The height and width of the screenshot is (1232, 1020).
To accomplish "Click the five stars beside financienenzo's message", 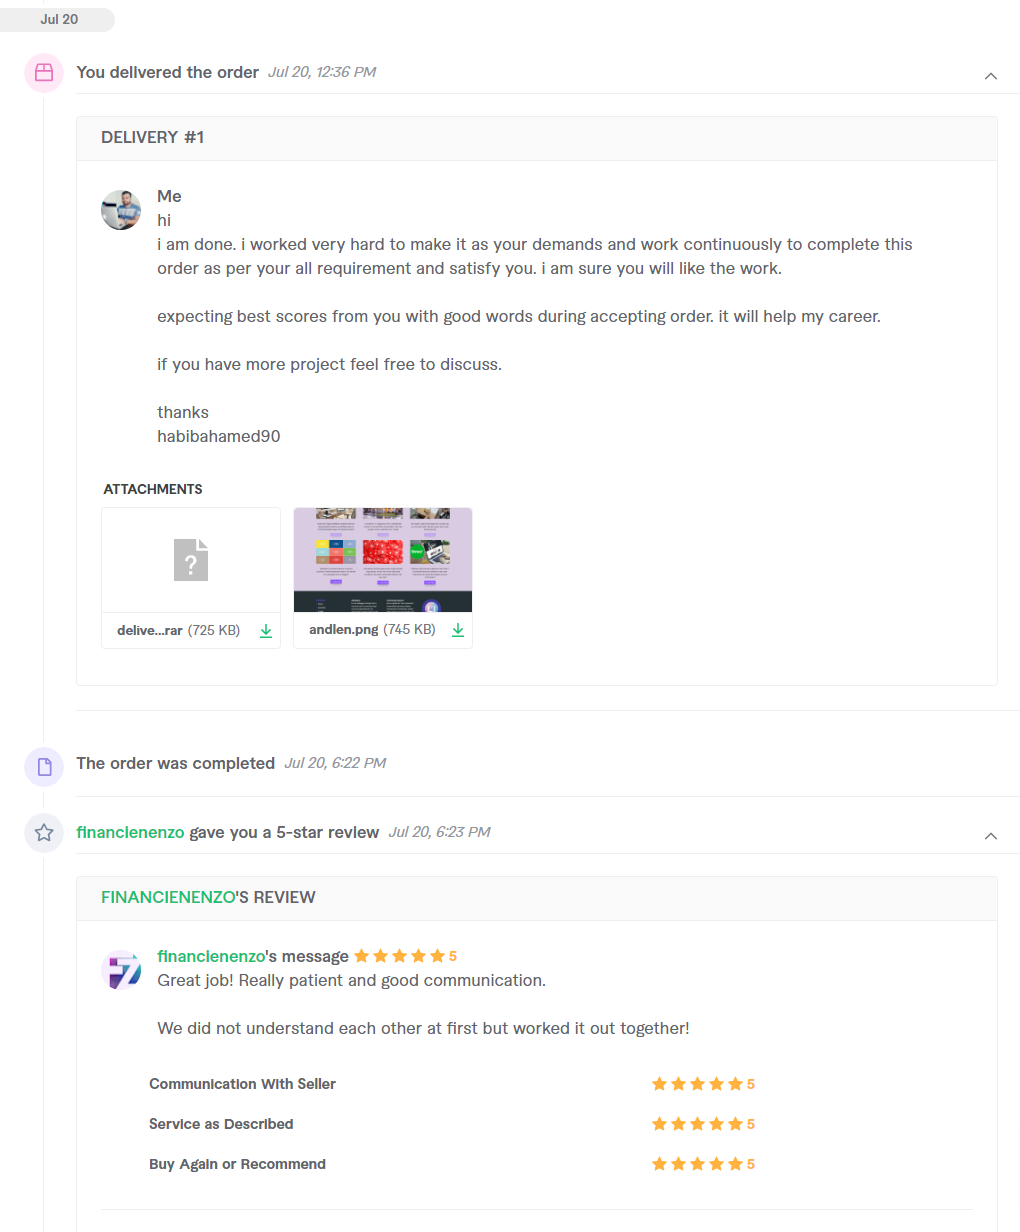I will (400, 955).
